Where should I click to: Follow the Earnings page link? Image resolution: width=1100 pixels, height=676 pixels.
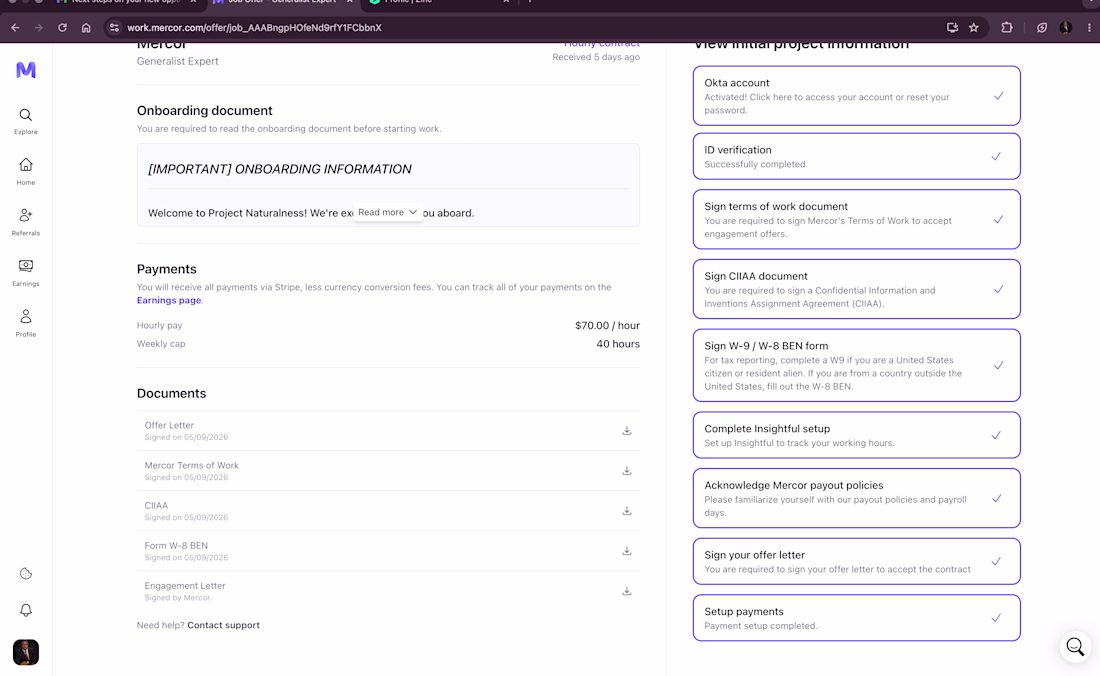coord(169,300)
